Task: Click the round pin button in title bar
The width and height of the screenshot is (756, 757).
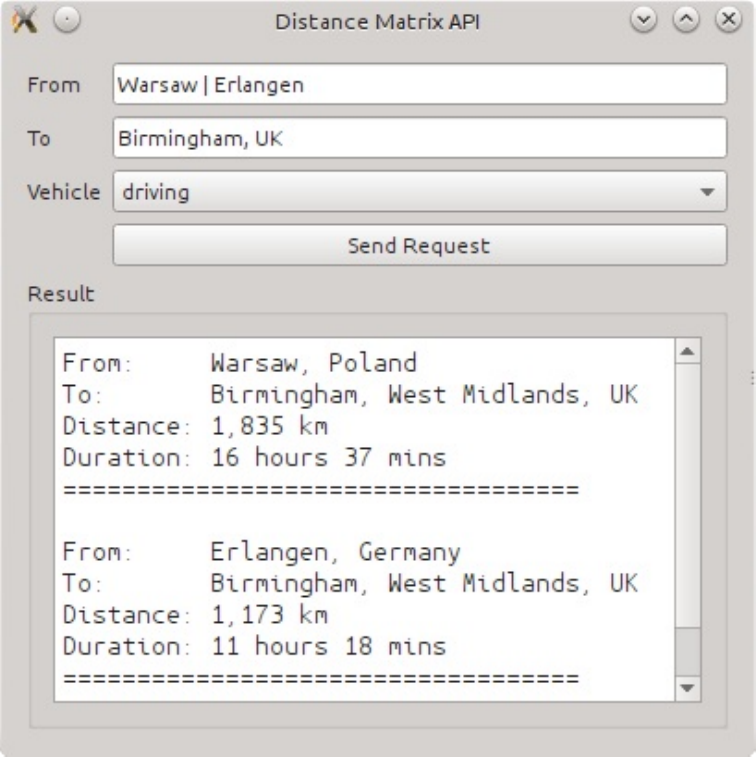Action: [x=67, y=20]
